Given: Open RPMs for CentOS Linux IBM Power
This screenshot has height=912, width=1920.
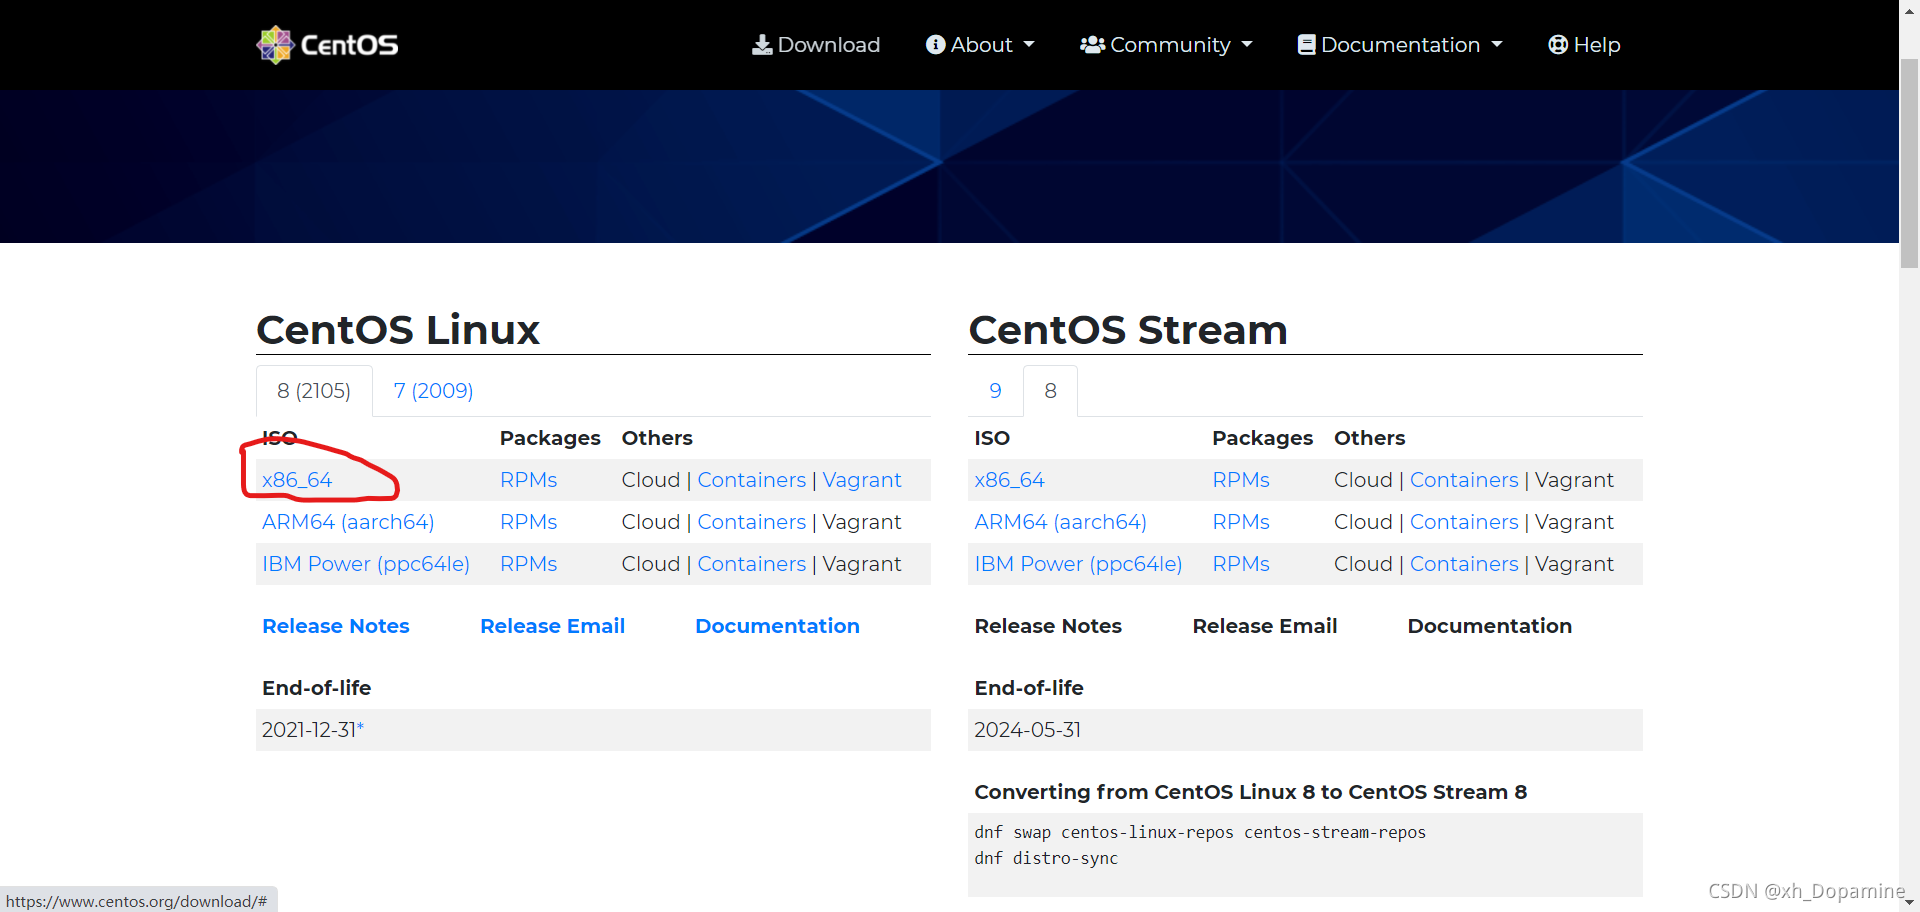Looking at the screenshot, I should 529,564.
